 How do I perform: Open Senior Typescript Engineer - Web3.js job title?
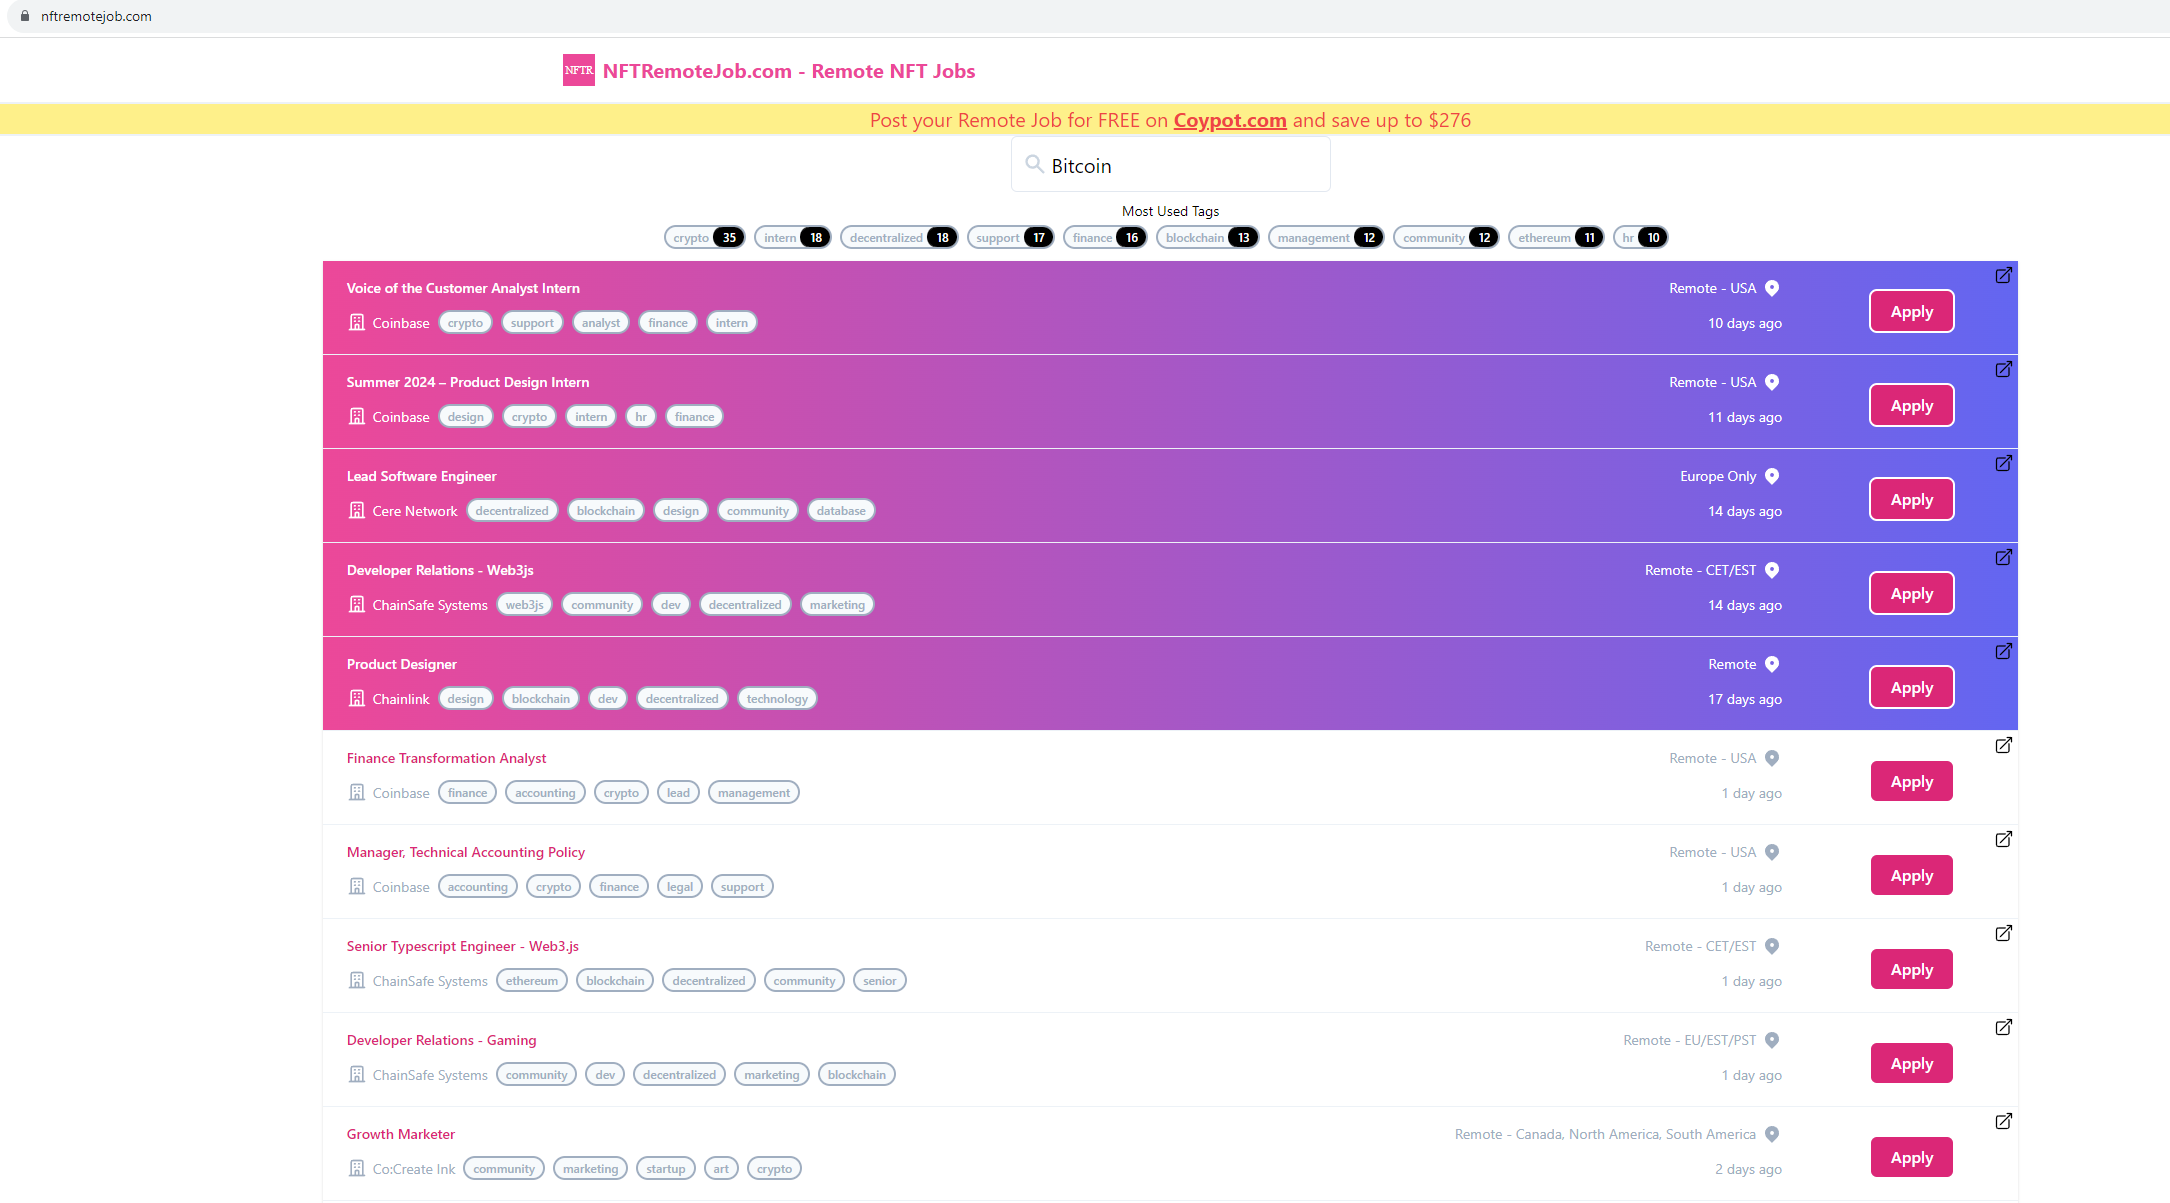[462, 946]
